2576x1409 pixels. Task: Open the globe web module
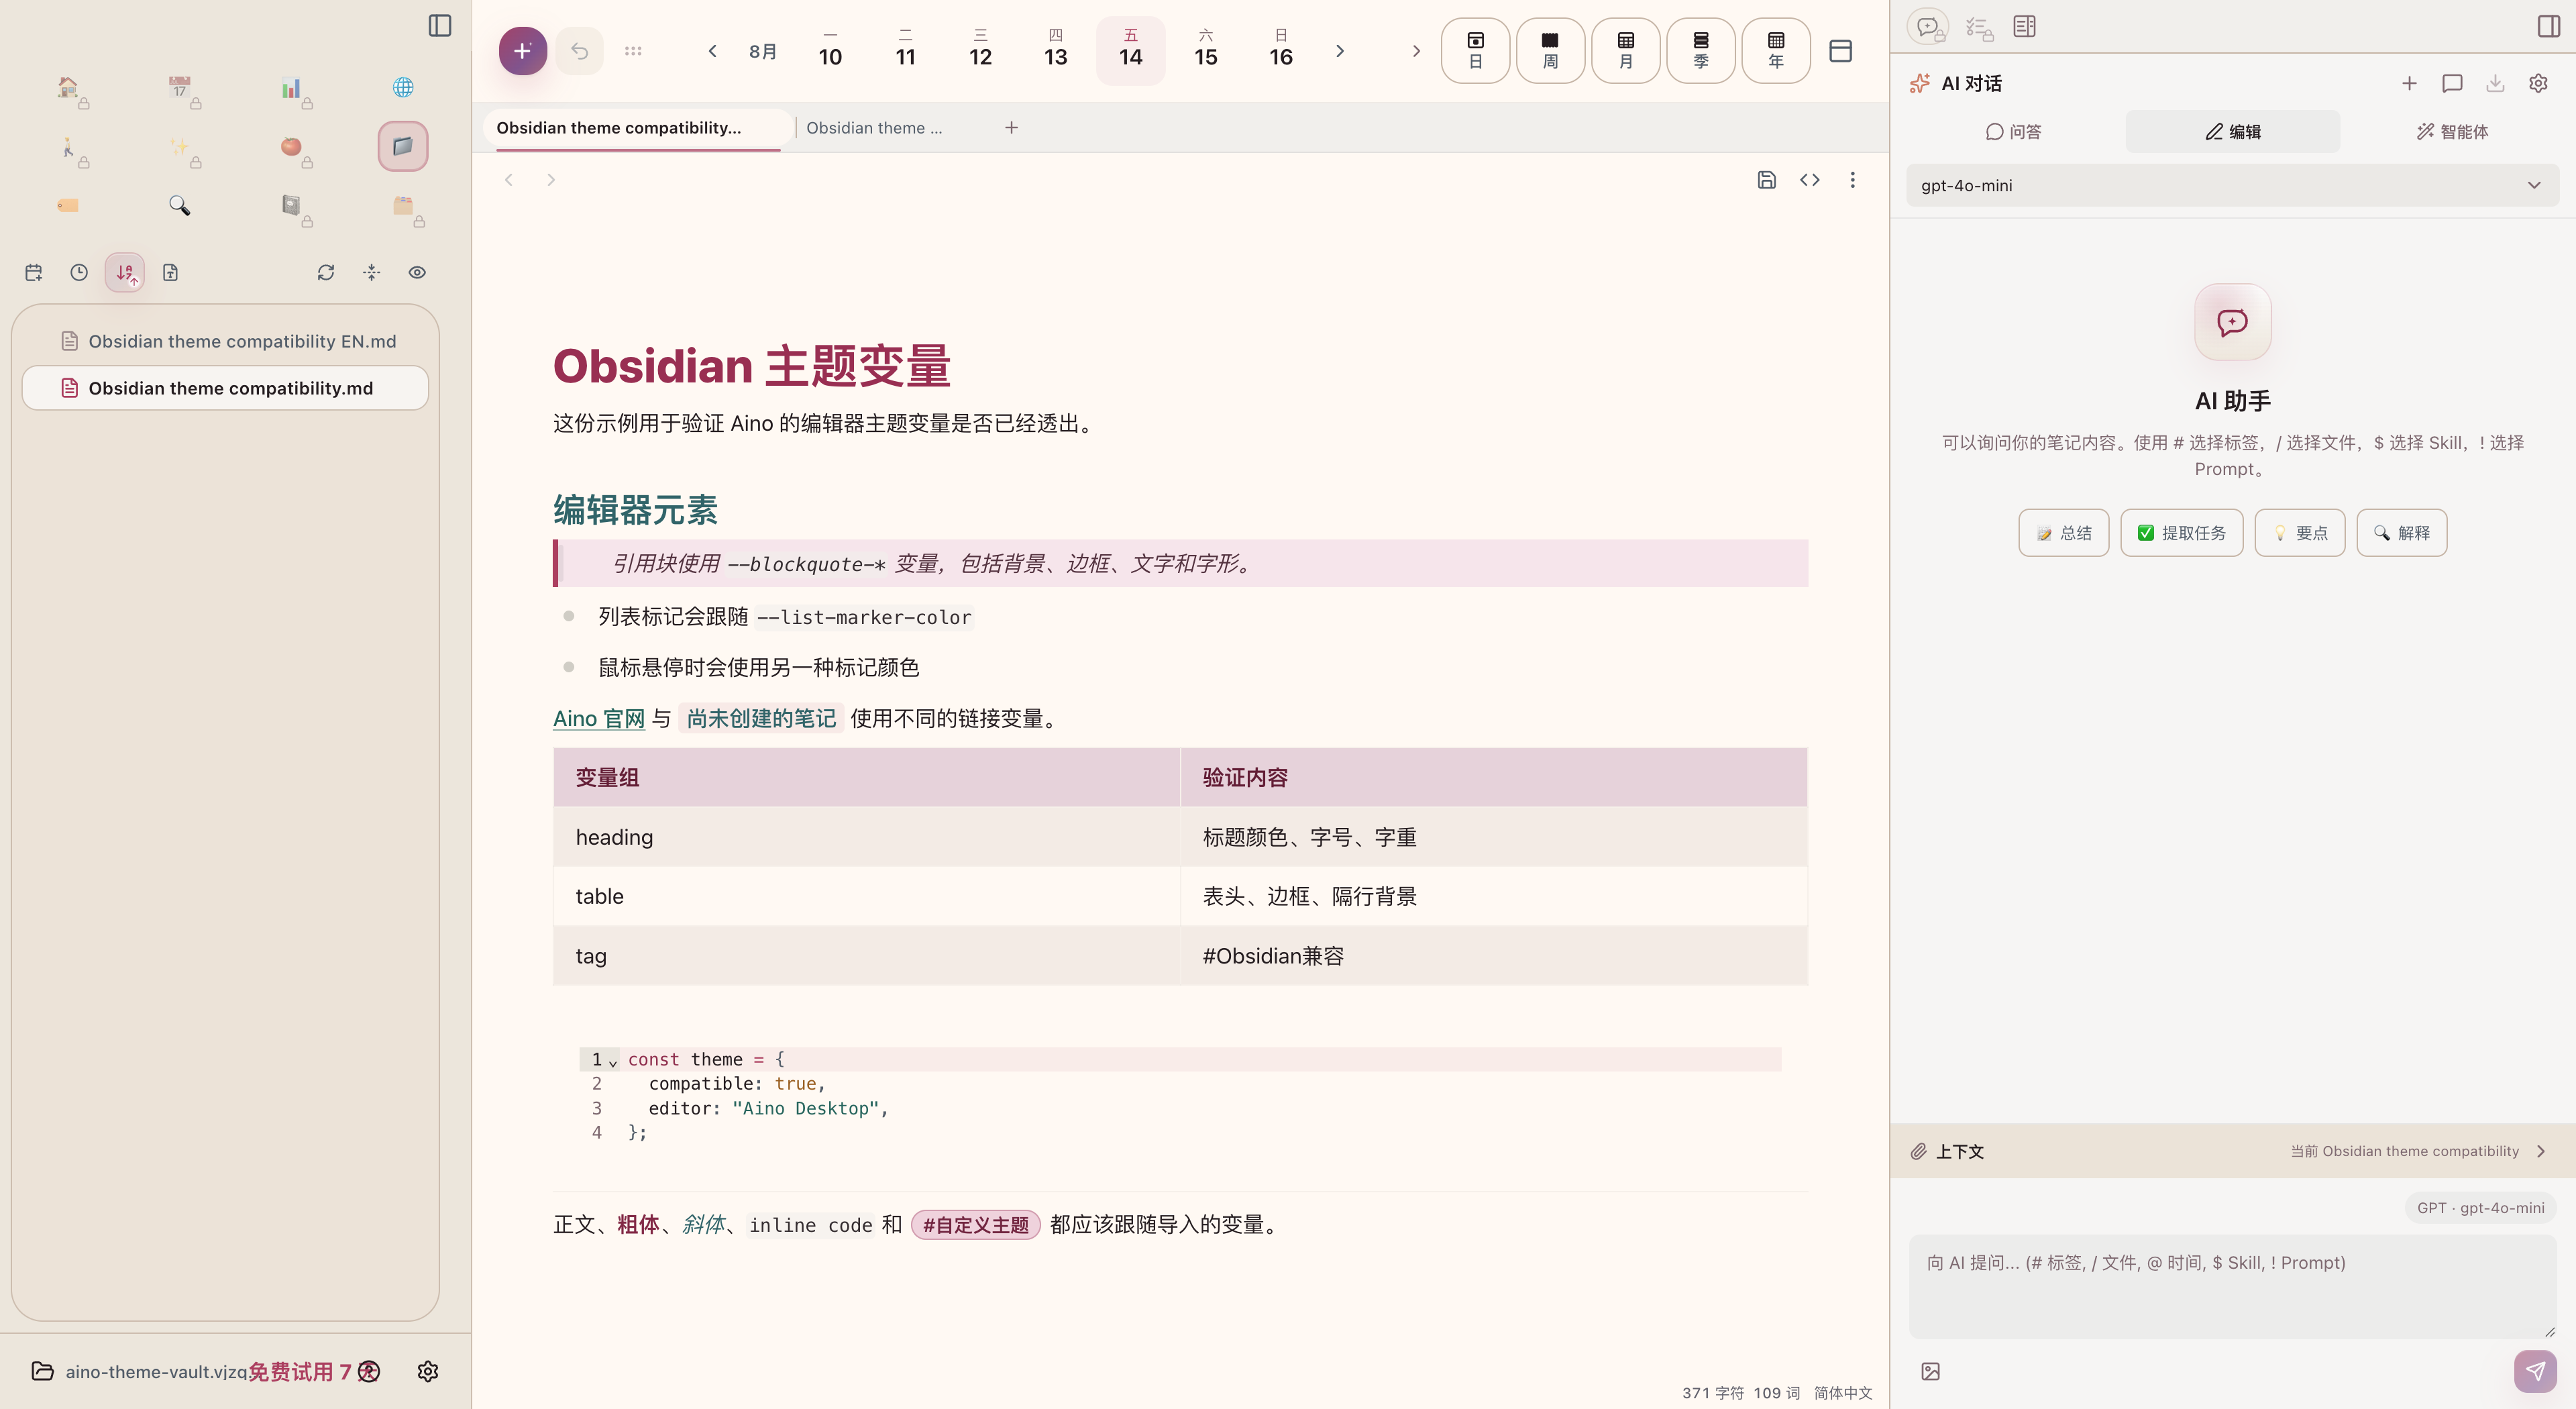403,87
